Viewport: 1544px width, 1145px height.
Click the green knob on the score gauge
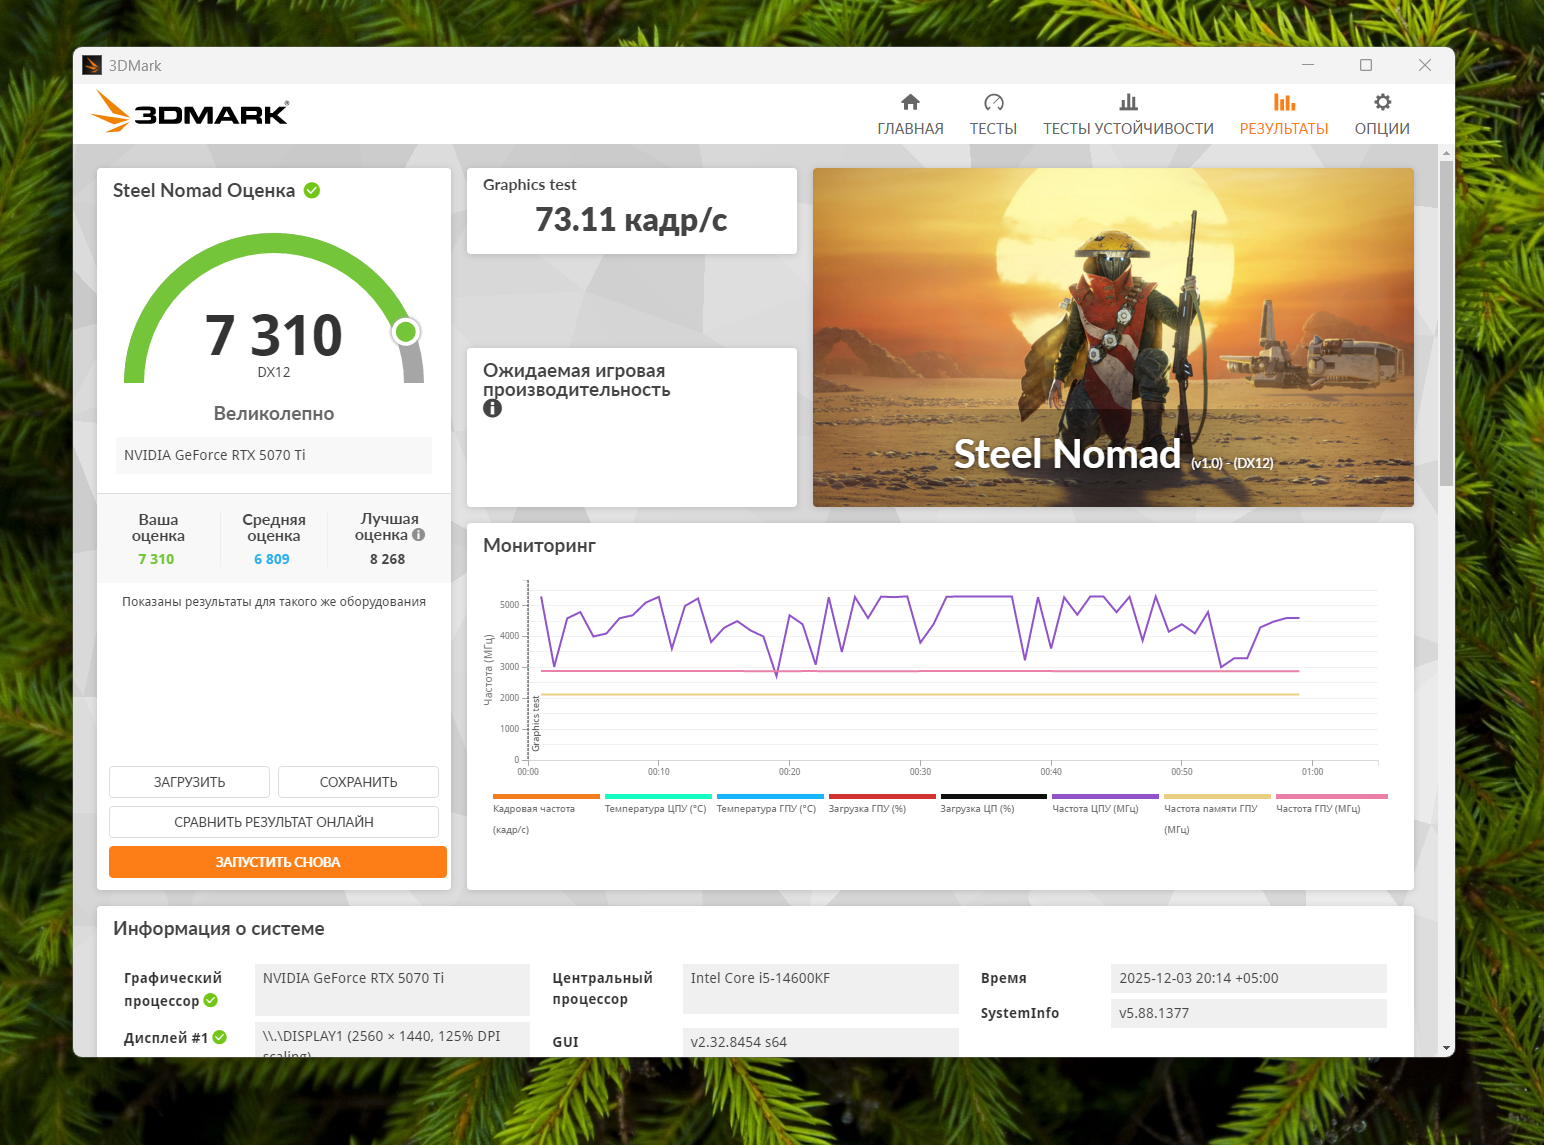[405, 331]
